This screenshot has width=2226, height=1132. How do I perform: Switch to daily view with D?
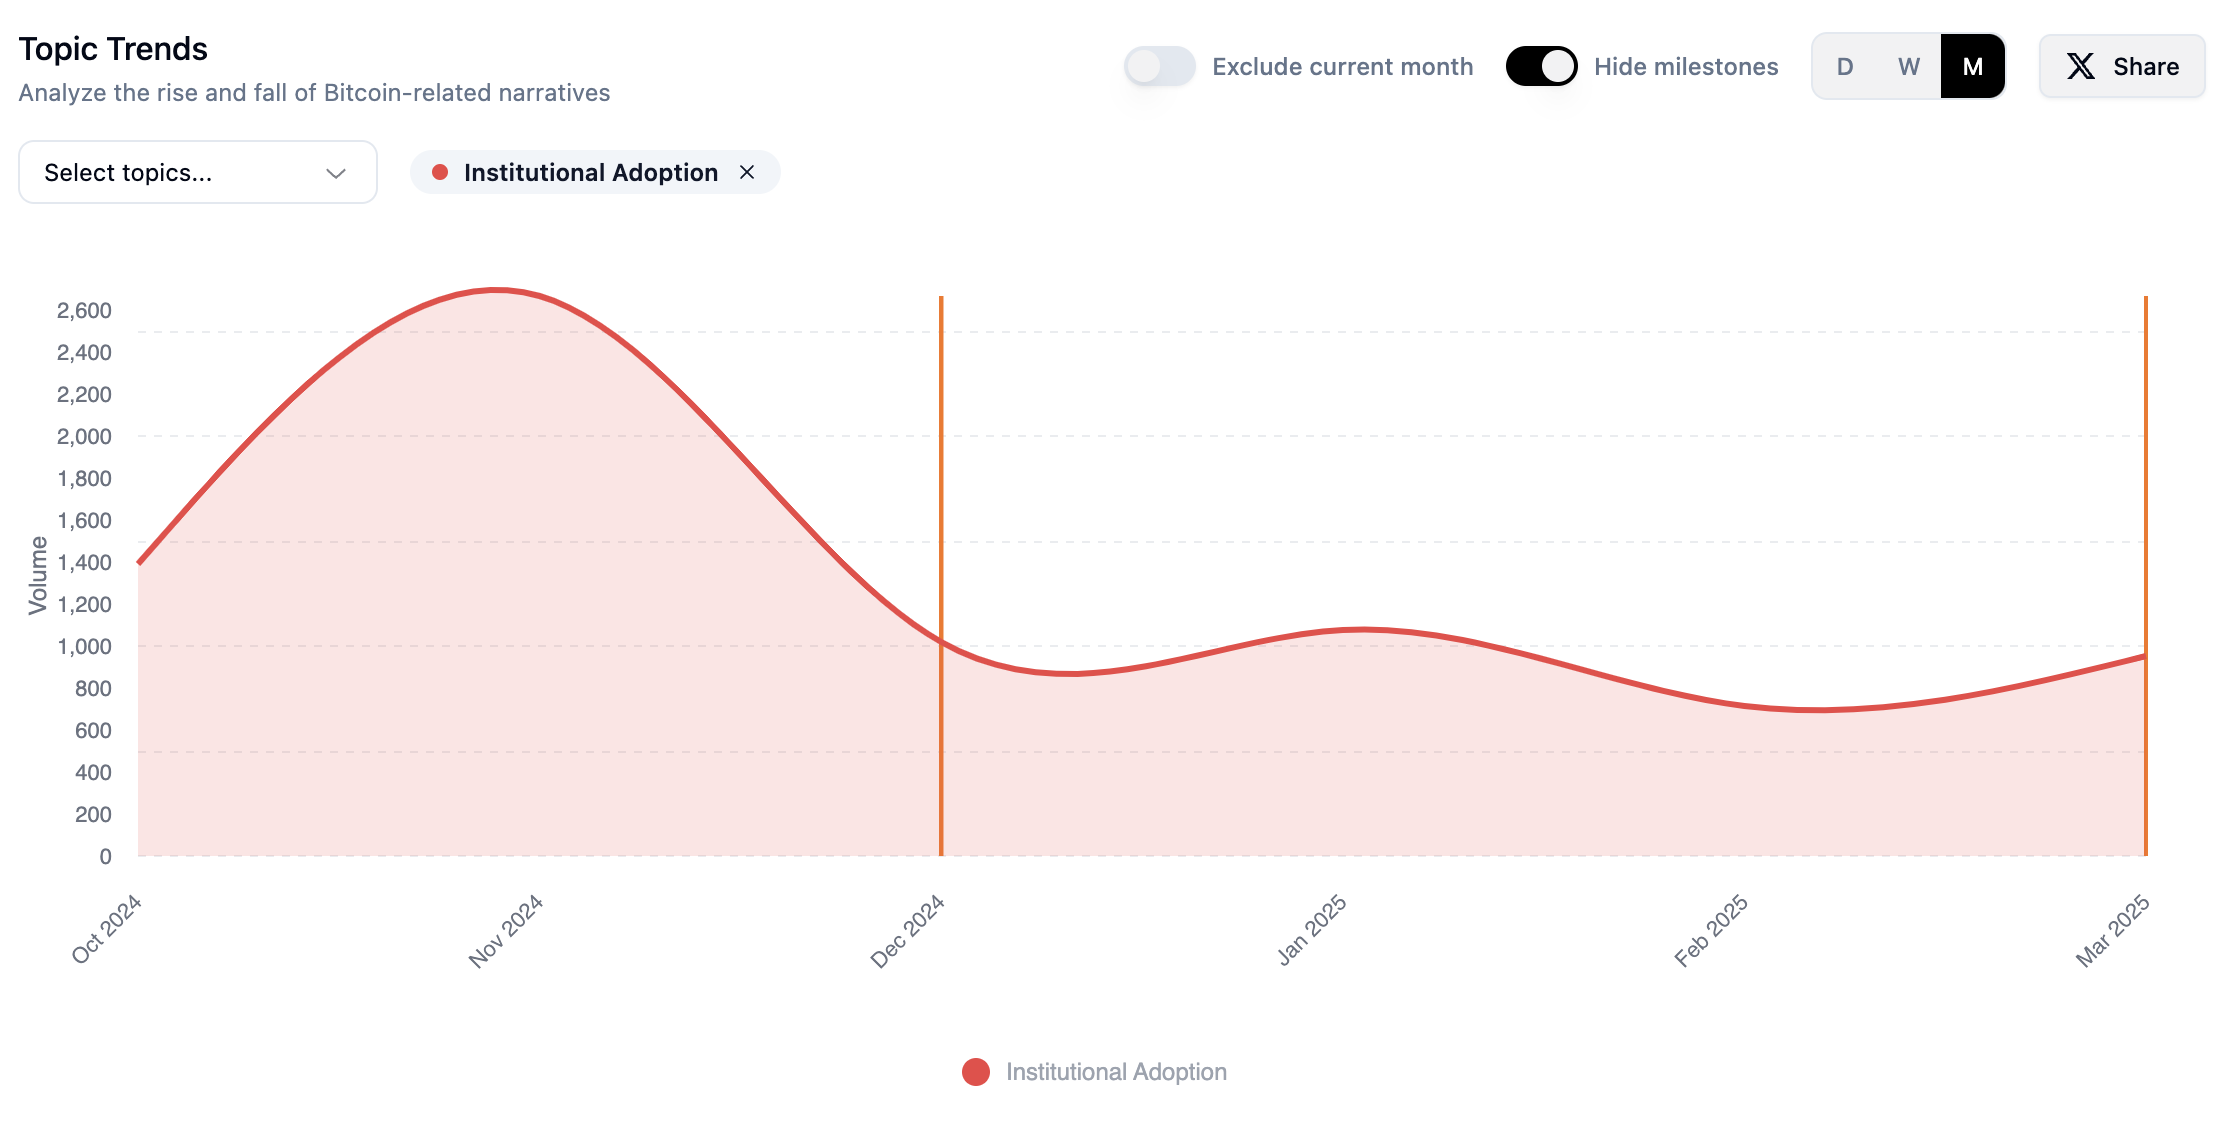click(1845, 67)
